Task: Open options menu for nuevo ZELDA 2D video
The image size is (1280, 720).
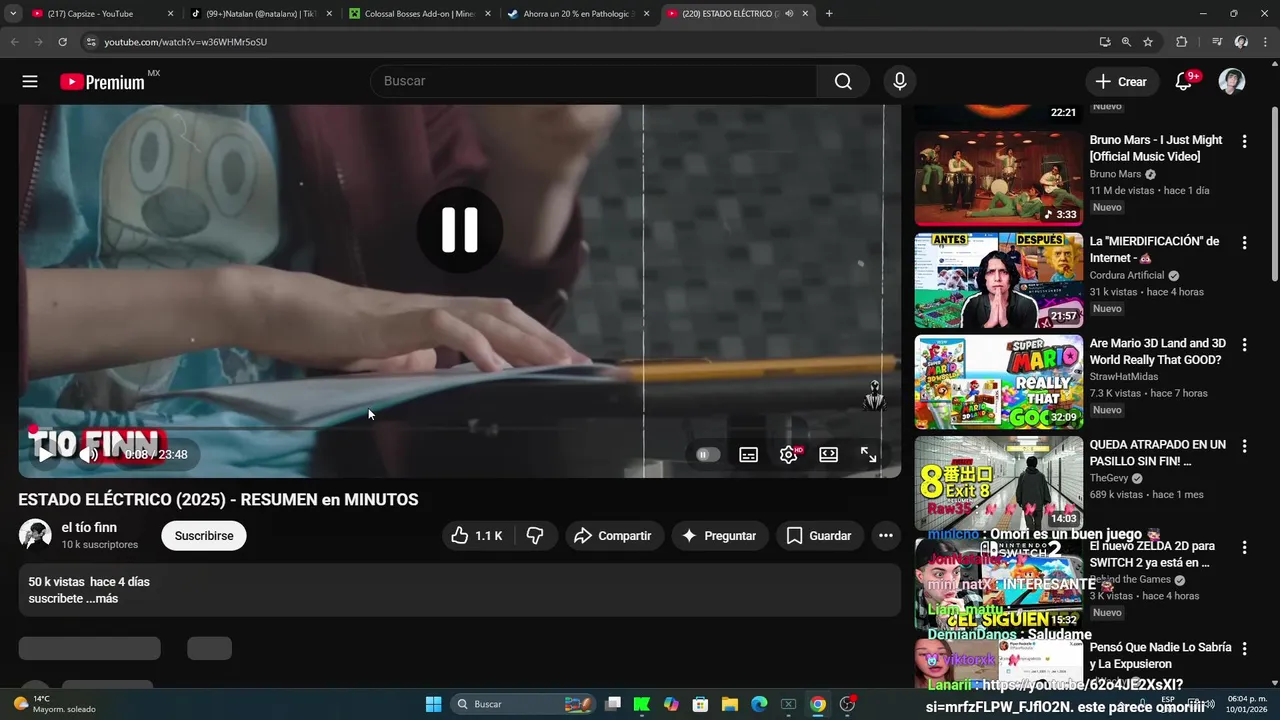Action: tap(1244, 548)
